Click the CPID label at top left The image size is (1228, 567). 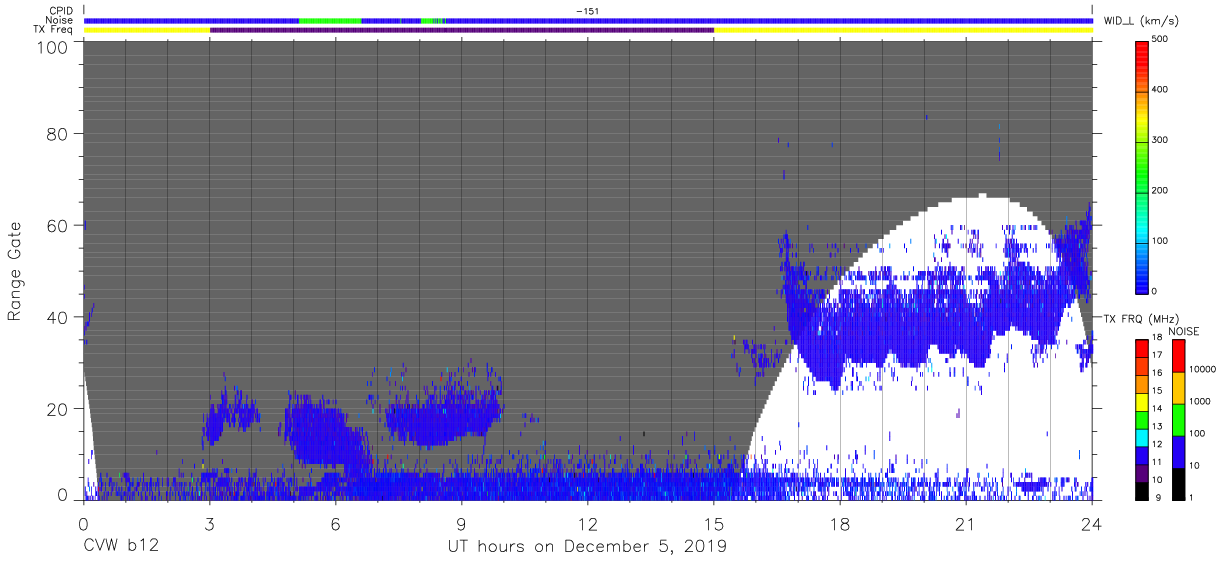(61, 11)
